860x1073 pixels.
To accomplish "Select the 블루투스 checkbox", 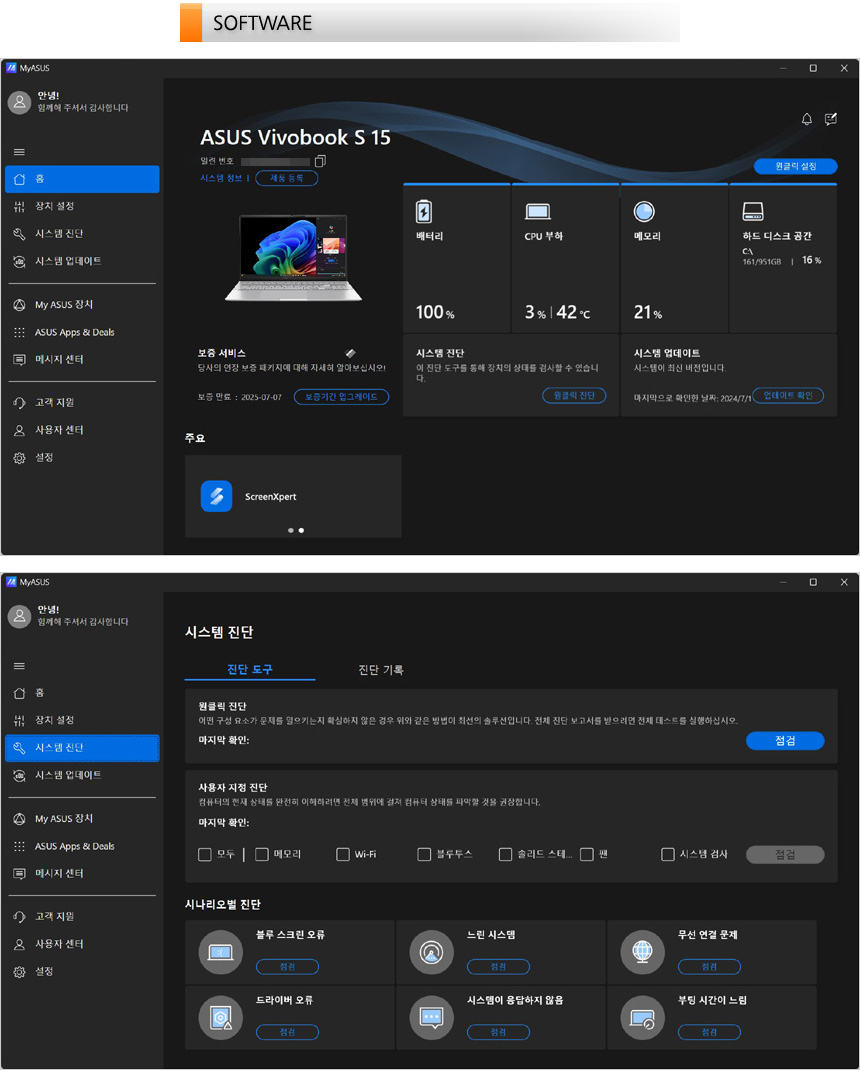I will pyautogui.click(x=424, y=855).
